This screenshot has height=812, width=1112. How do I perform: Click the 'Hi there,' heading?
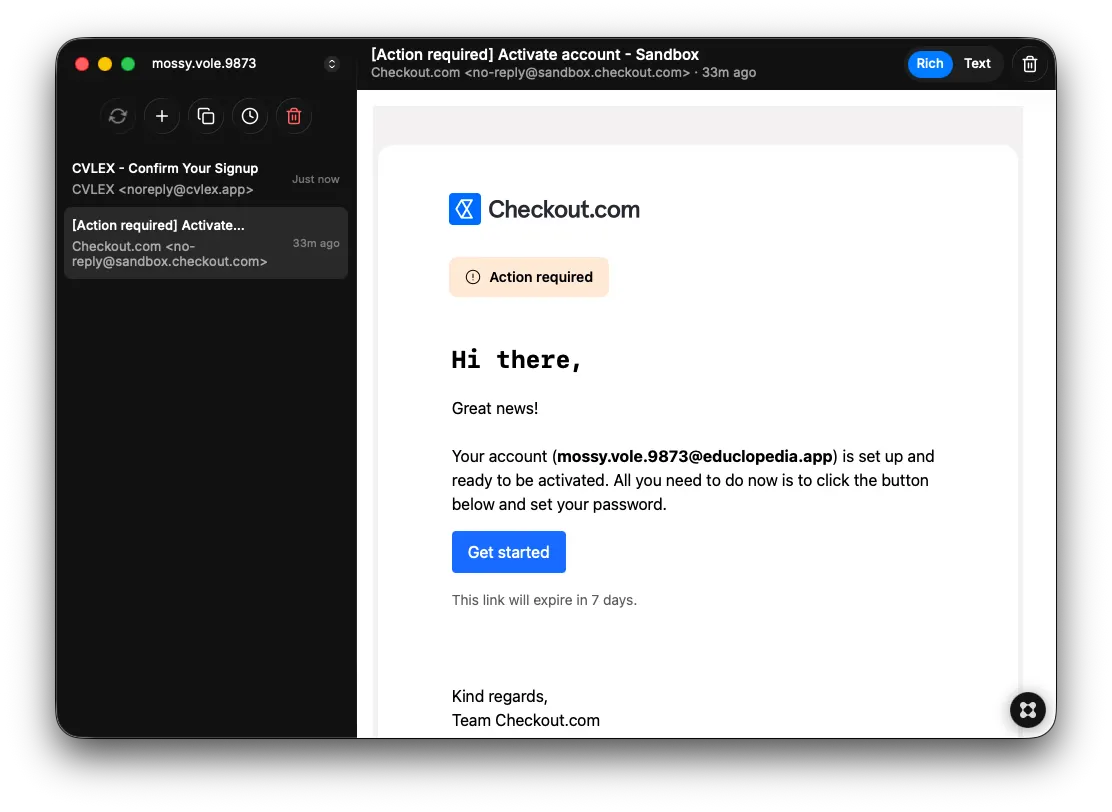pyautogui.click(x=516, y=360)
